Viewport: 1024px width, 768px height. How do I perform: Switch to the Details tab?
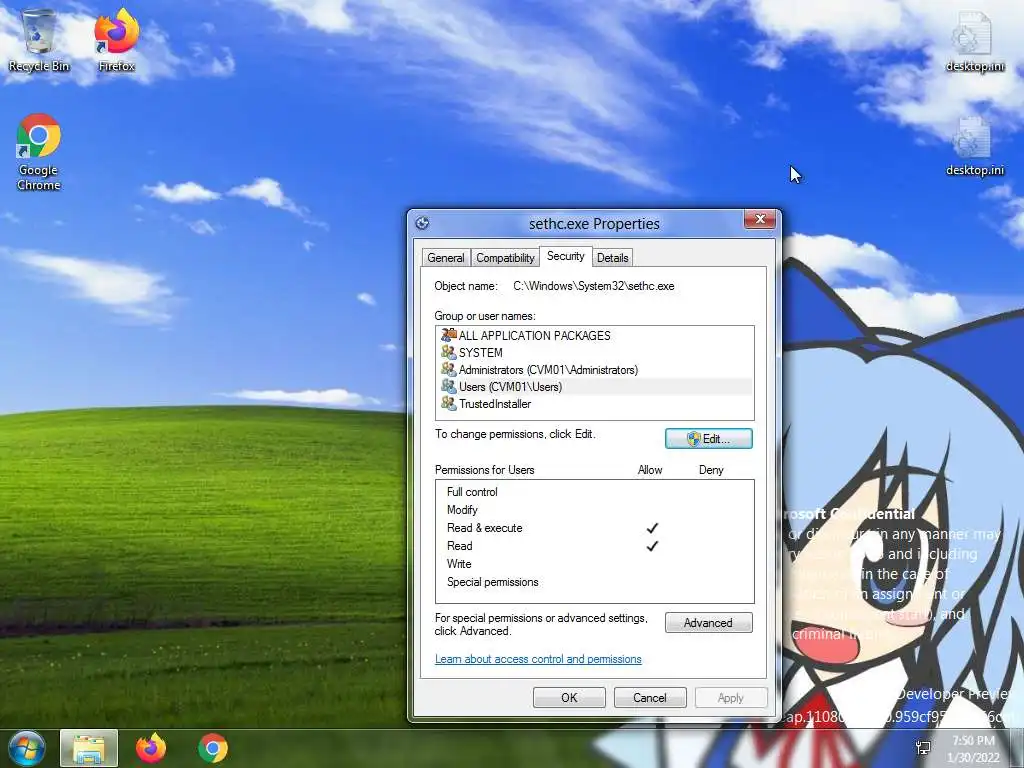[613, 258]
